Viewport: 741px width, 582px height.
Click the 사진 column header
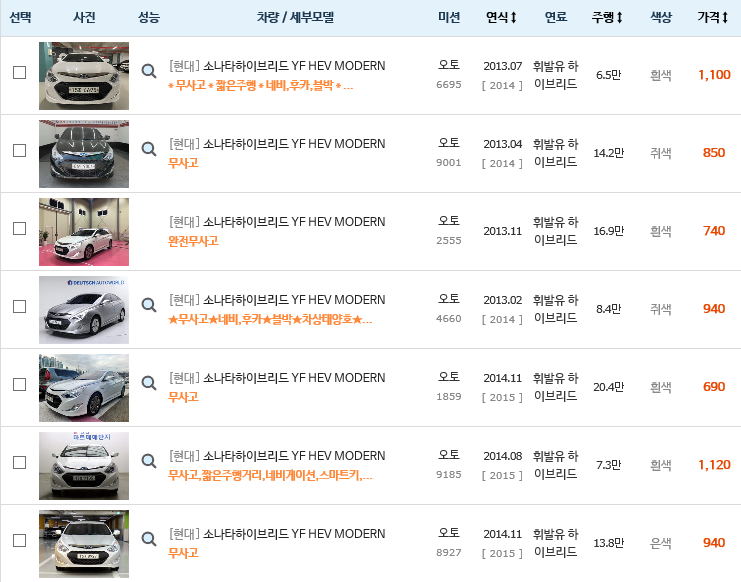pos(84,17)
